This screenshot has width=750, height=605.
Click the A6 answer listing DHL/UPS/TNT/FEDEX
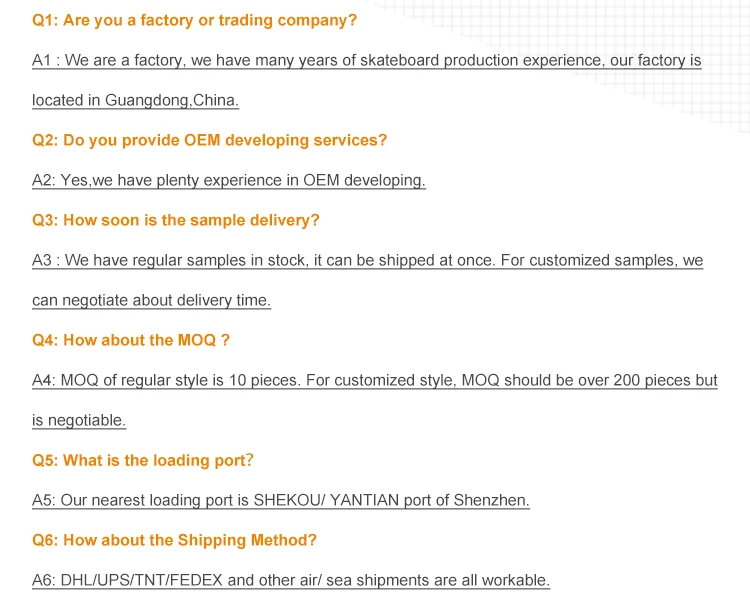(290, 580)
